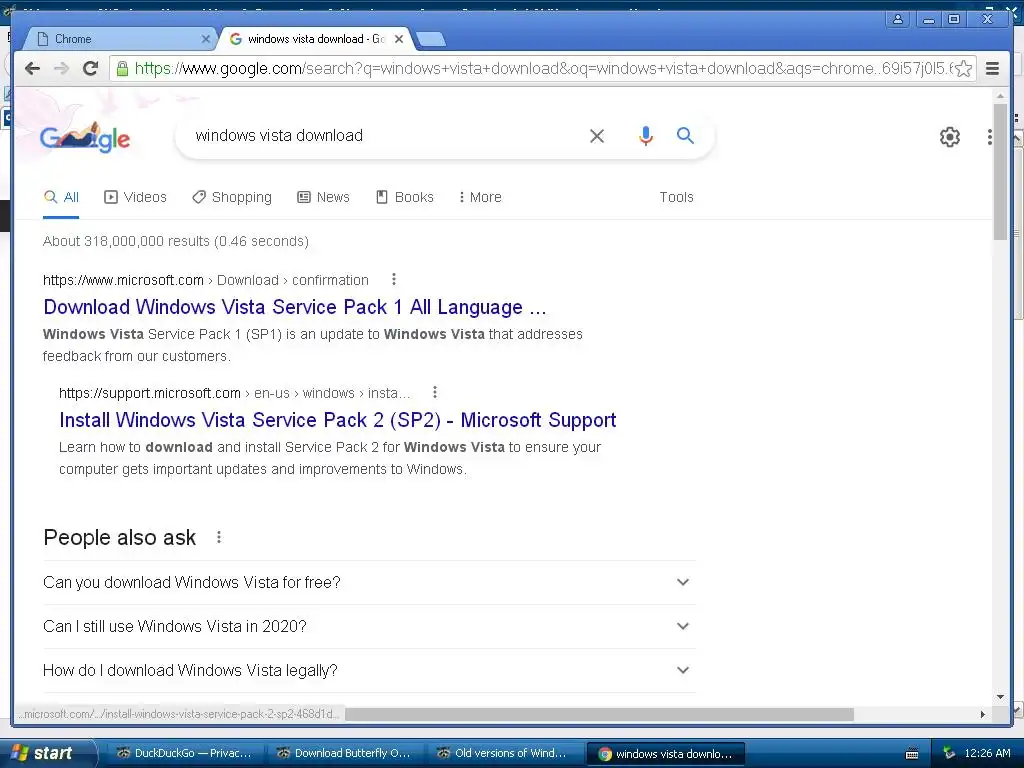Reload the Google search page
Screen dimensions: 1024x768
pos(91,68)
